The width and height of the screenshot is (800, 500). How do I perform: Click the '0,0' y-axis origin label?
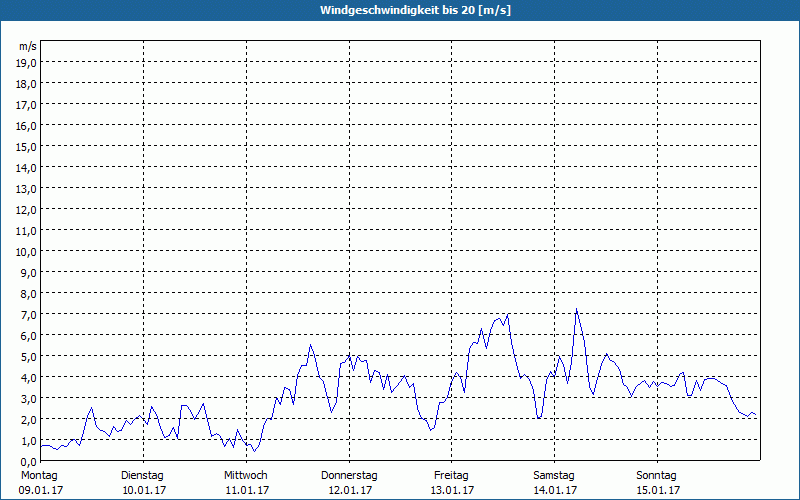tap(27, 460)
